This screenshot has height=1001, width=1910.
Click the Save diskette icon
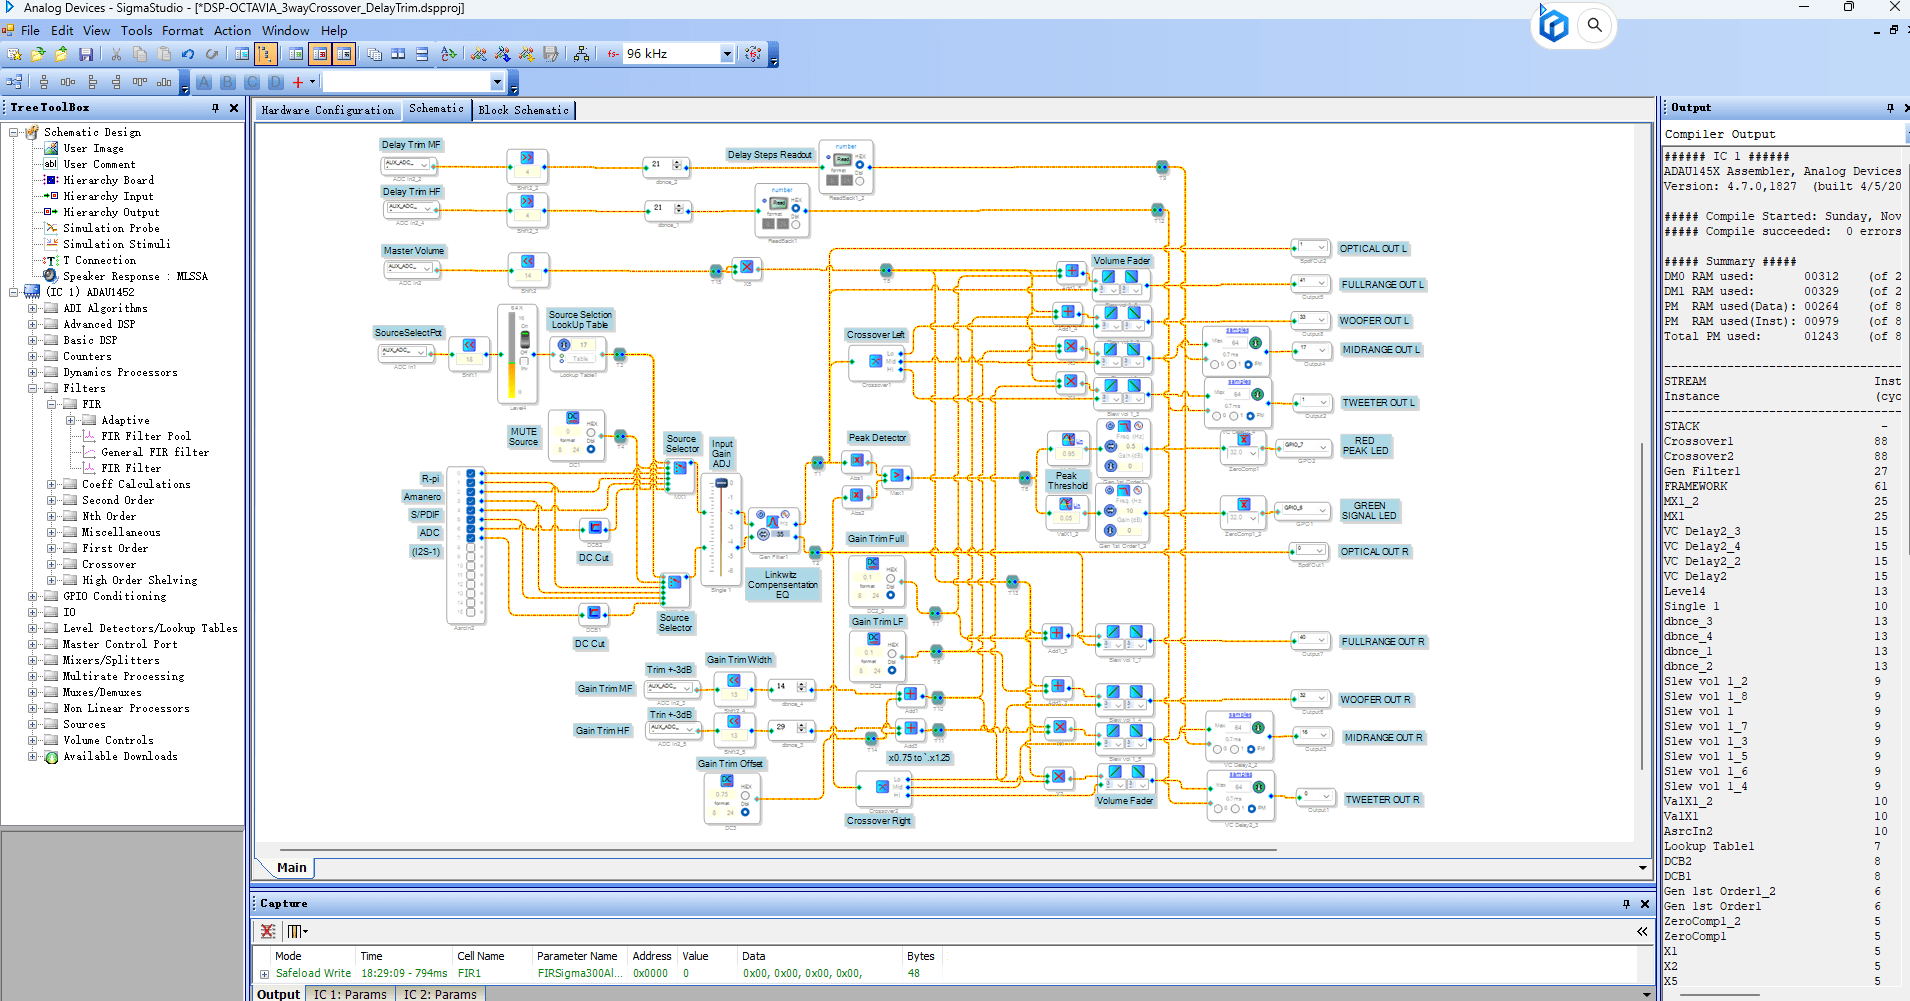86,54
